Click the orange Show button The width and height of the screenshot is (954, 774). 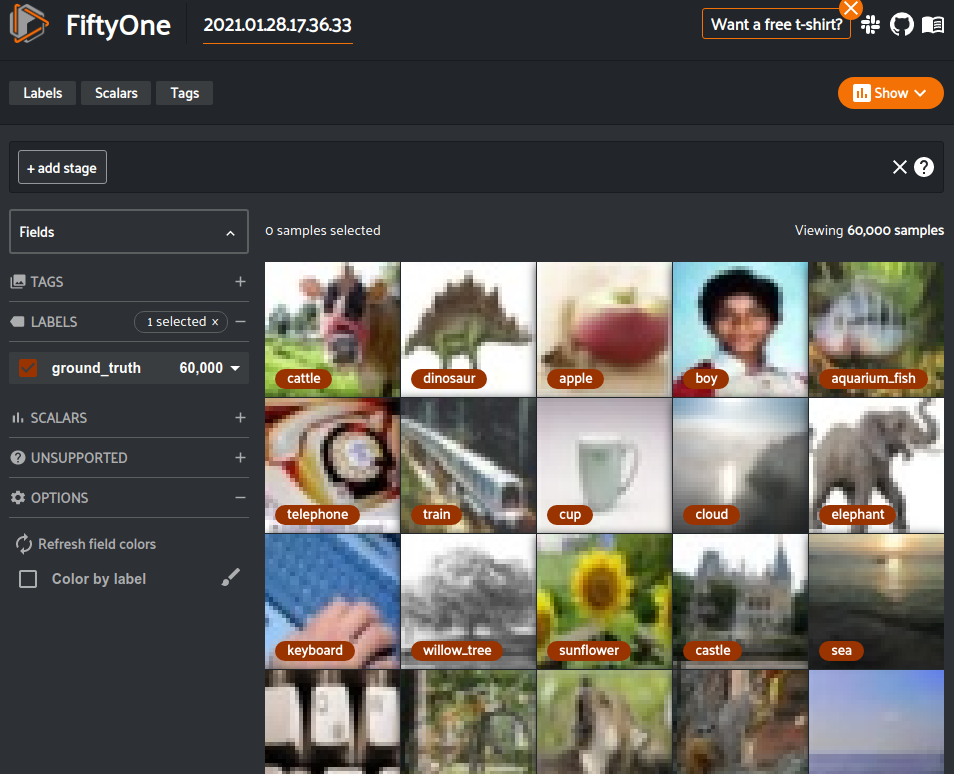coord(890,93)
